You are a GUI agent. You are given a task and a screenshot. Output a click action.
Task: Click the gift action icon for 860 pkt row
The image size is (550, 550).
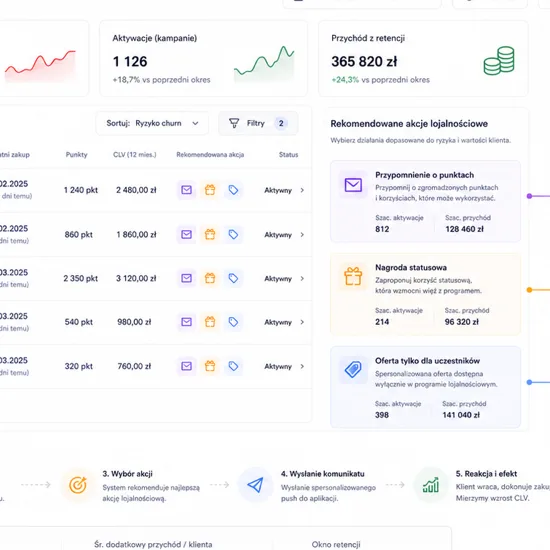210,234
